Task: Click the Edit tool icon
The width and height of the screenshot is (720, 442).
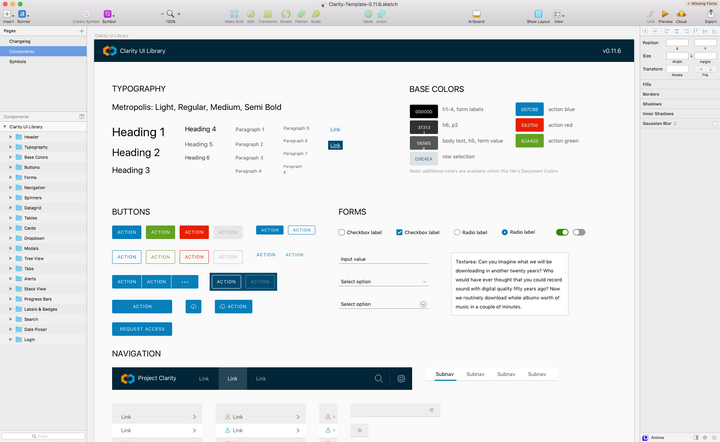Action: (251, 14)
